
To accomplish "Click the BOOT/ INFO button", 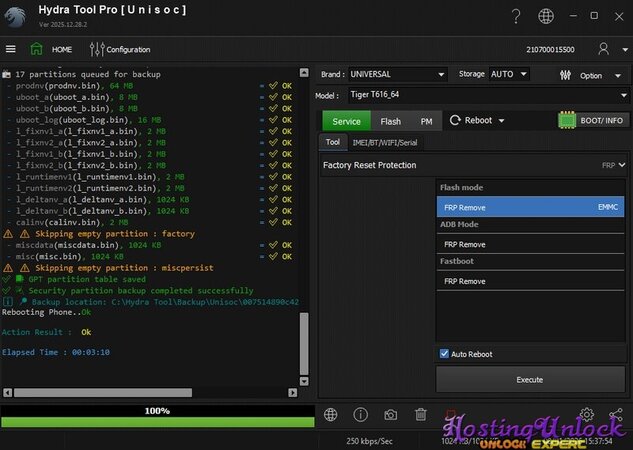I will [593, 121].
